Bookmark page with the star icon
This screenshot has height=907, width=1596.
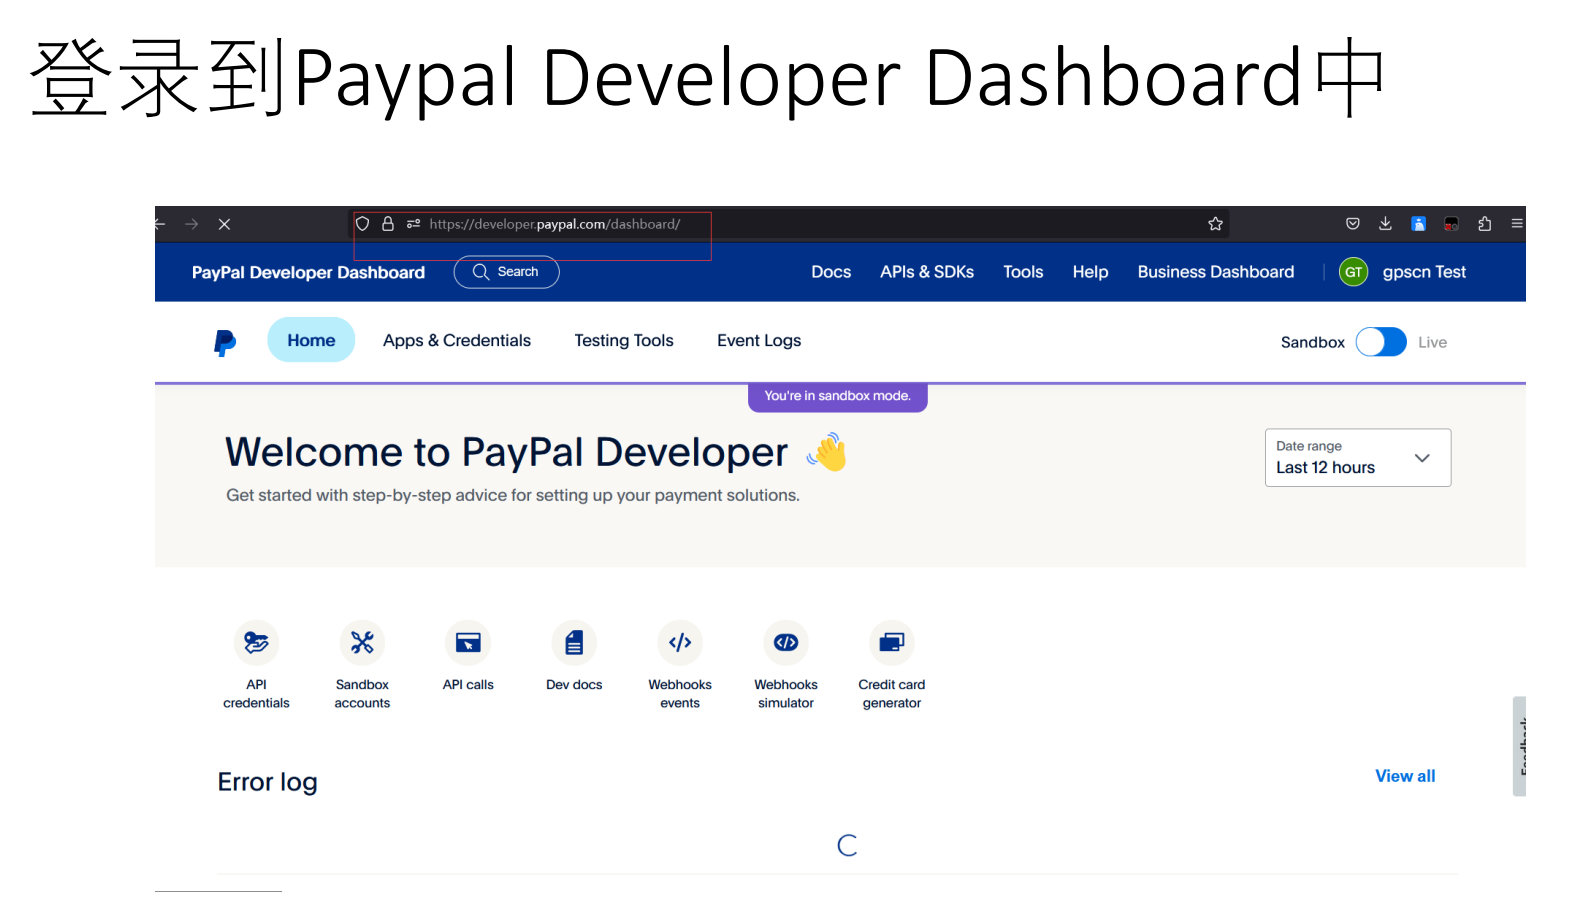point(1215,224)
